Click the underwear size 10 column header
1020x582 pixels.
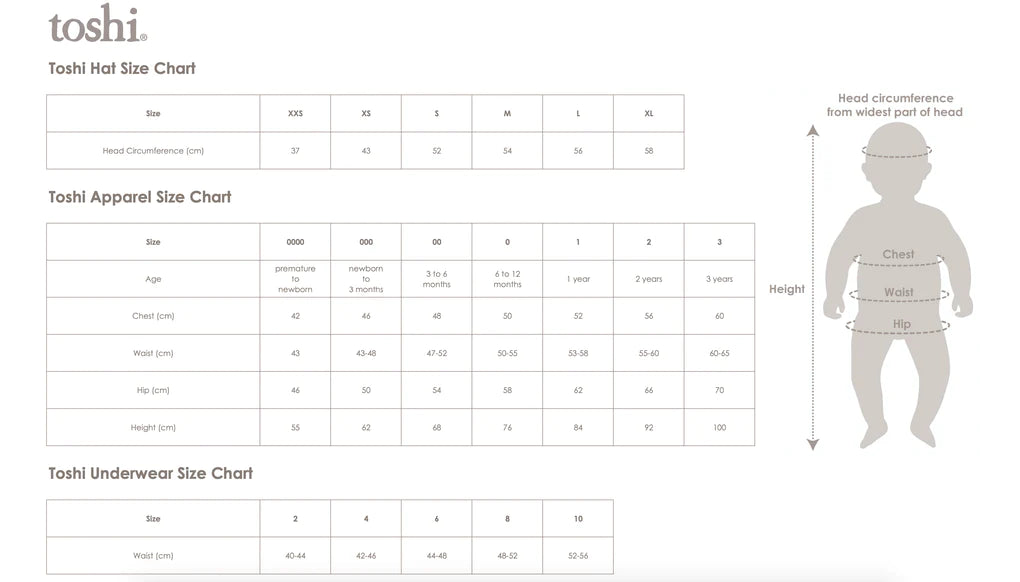[578, 519]
